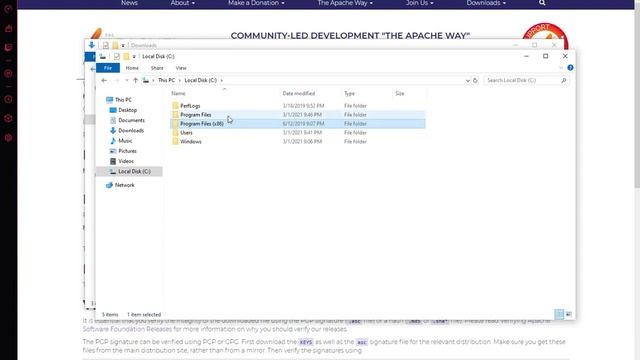The height and width of the screenshot is (360, 640).
Task: Click the clock icon in left dark sidebar
Action: [8, 99]
